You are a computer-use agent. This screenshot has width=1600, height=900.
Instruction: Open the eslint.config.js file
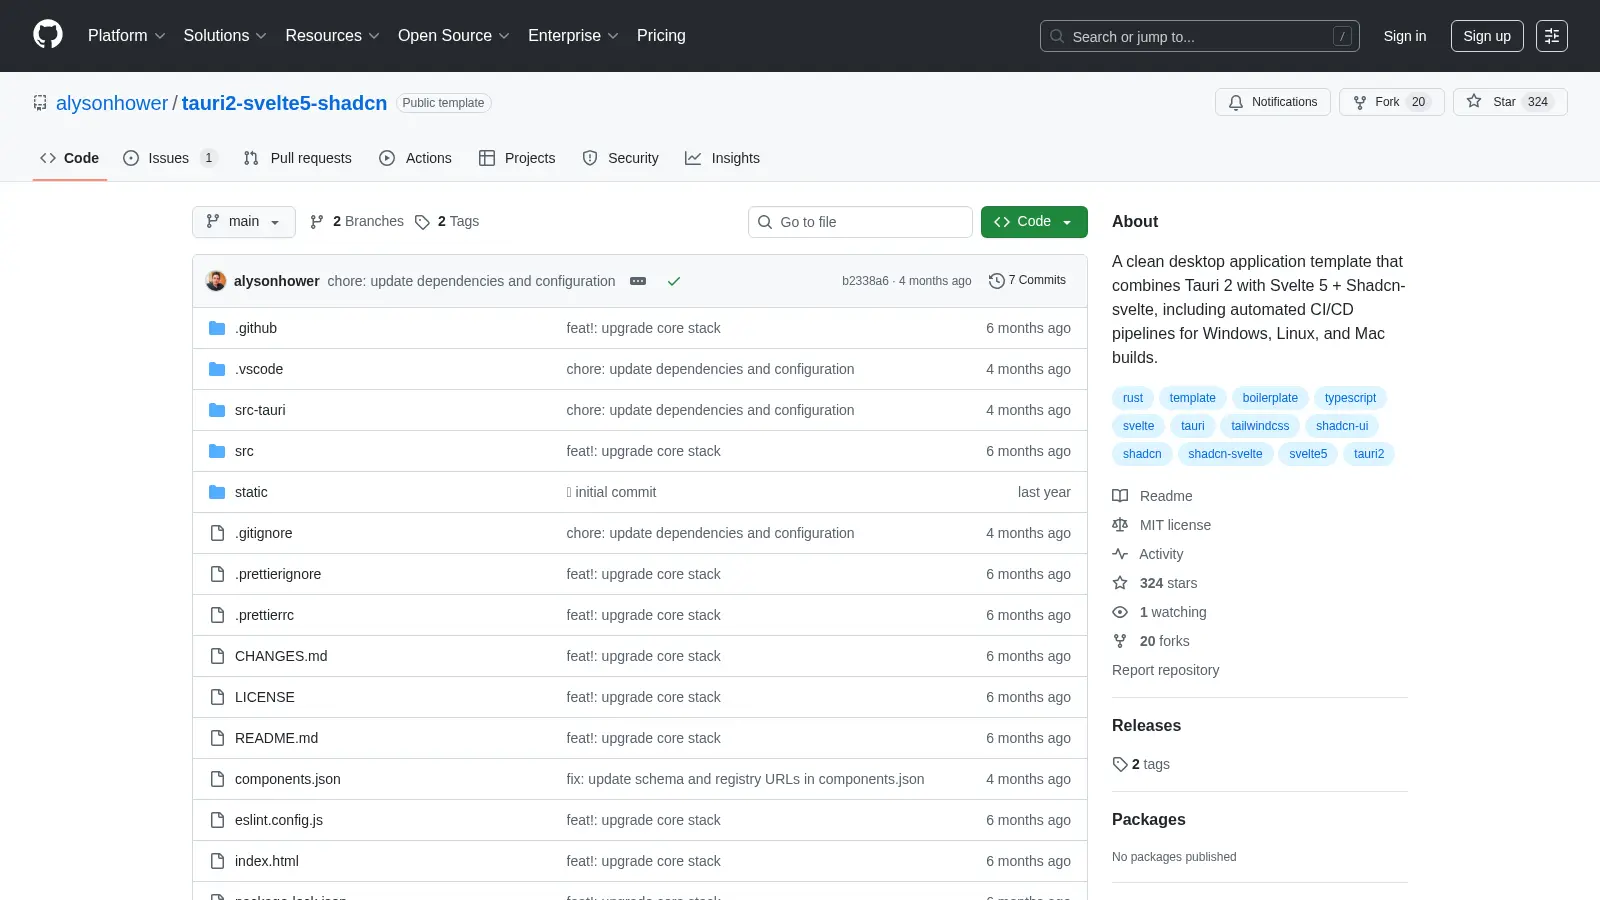tap(279, 820)
